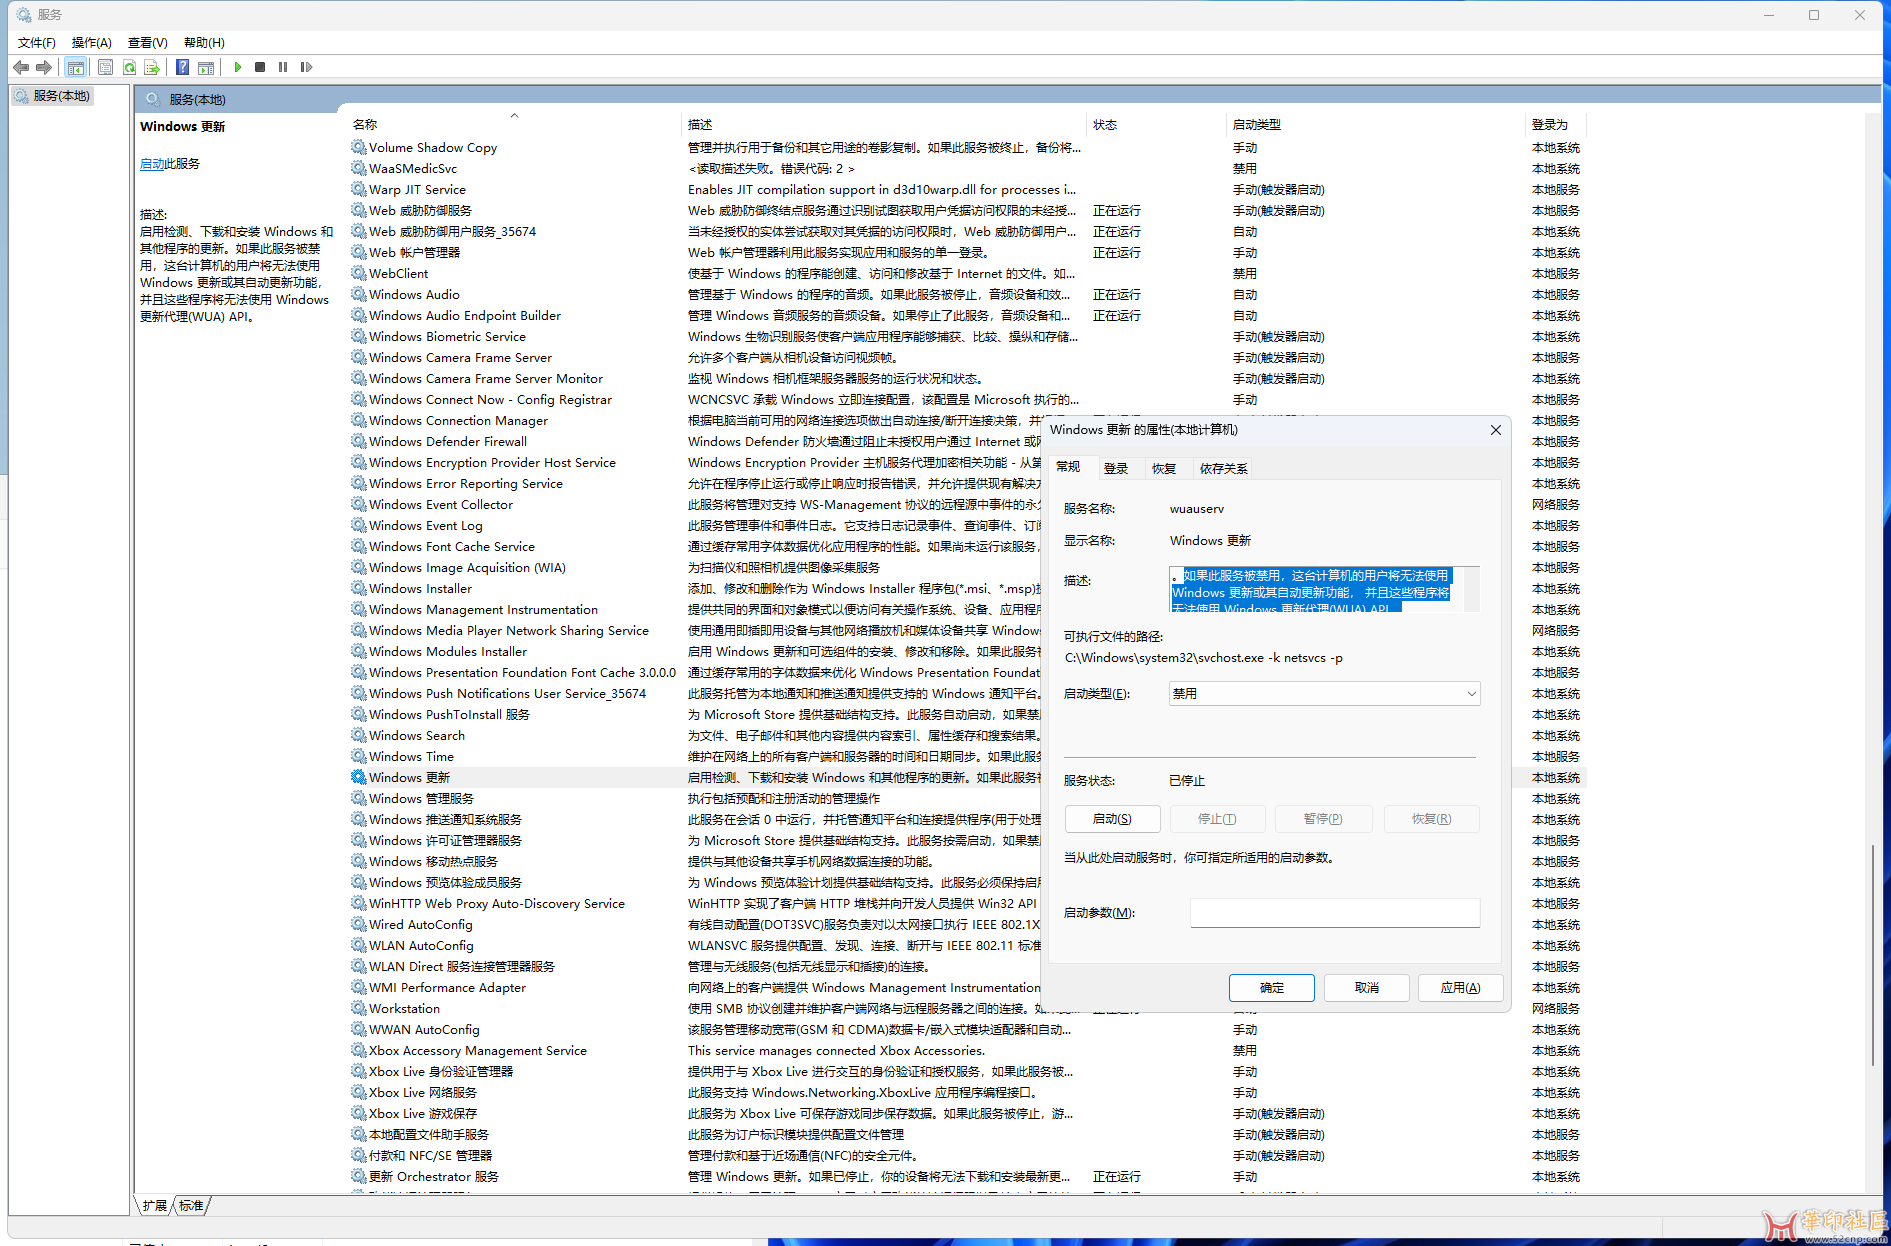Click the Stop Service square icon
The height and width of the screenshot is (1246, 1891).
click(x=260, y=67)
